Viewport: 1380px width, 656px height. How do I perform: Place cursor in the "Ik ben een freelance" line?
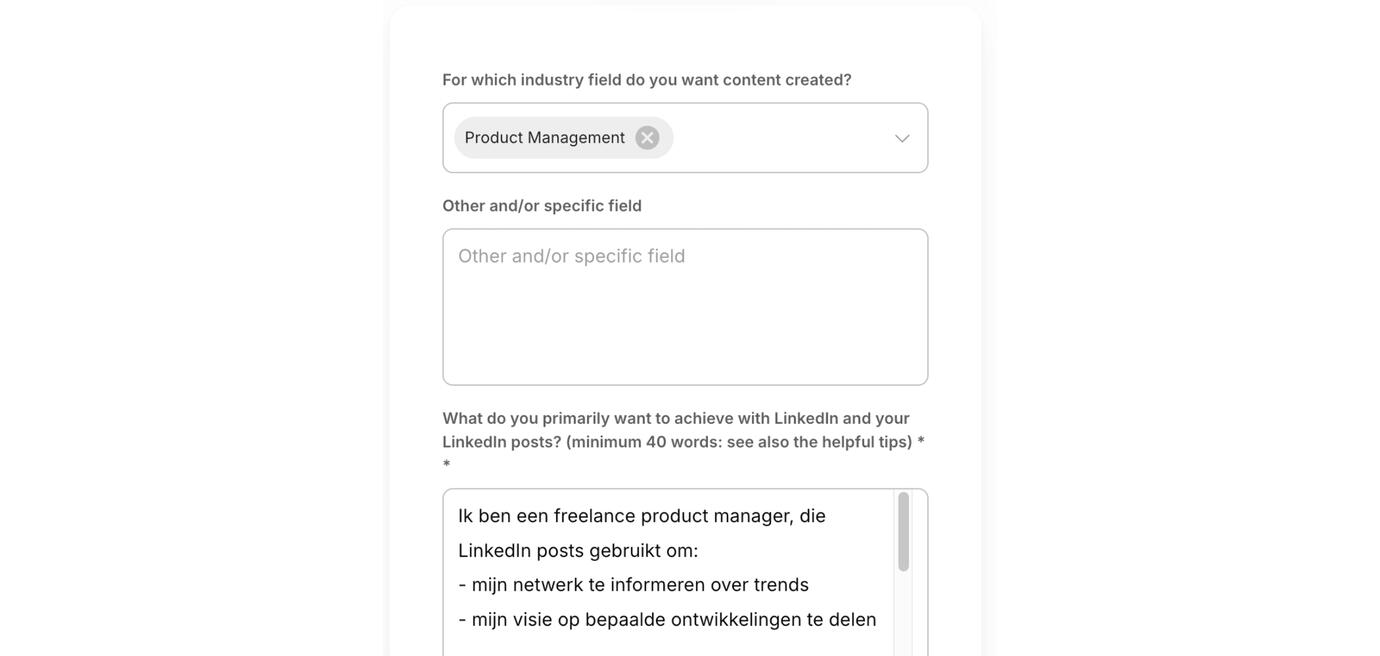click(642, 516)
